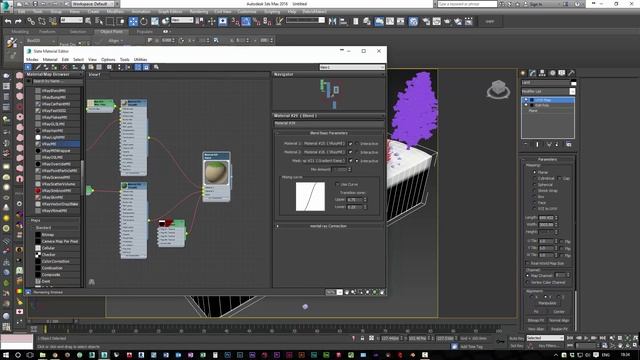Open Rendering menu in main menu bar

click(x=198, y=12)
